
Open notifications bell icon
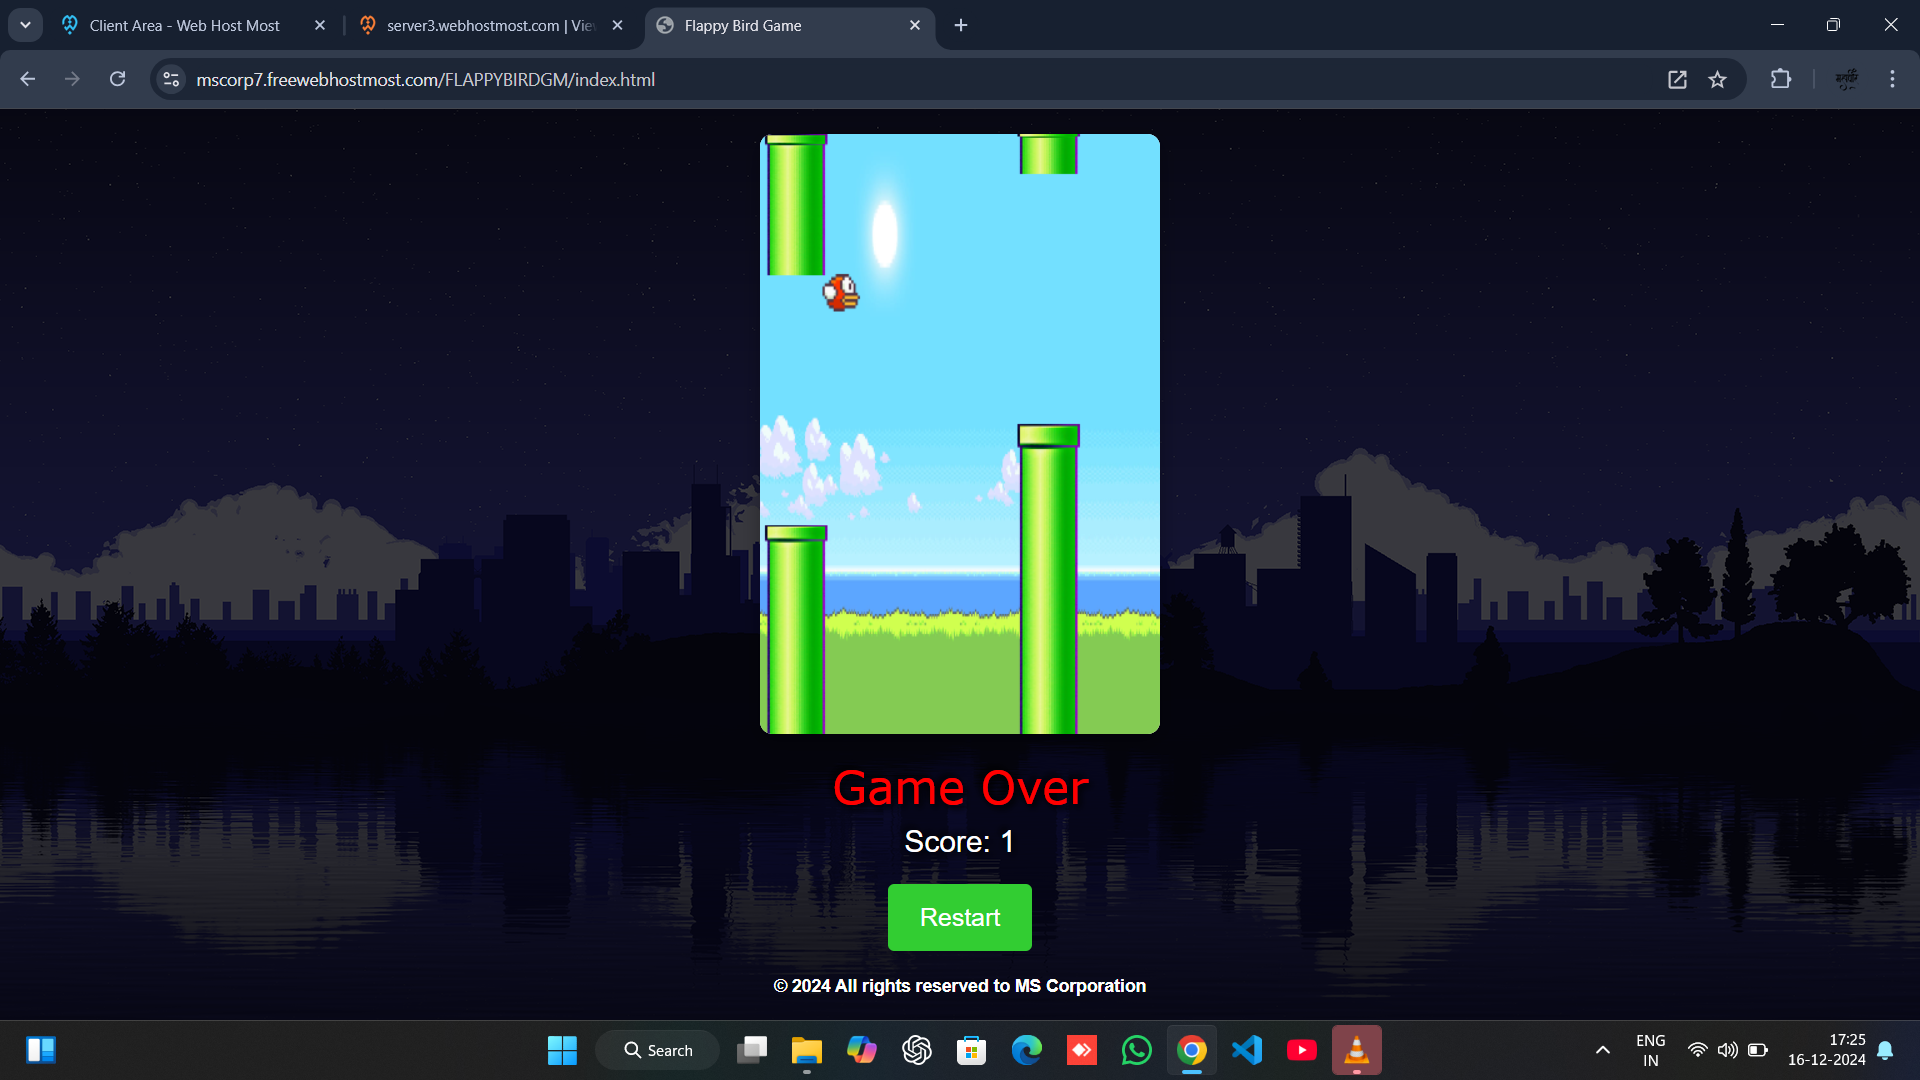click(1885, 1050)
